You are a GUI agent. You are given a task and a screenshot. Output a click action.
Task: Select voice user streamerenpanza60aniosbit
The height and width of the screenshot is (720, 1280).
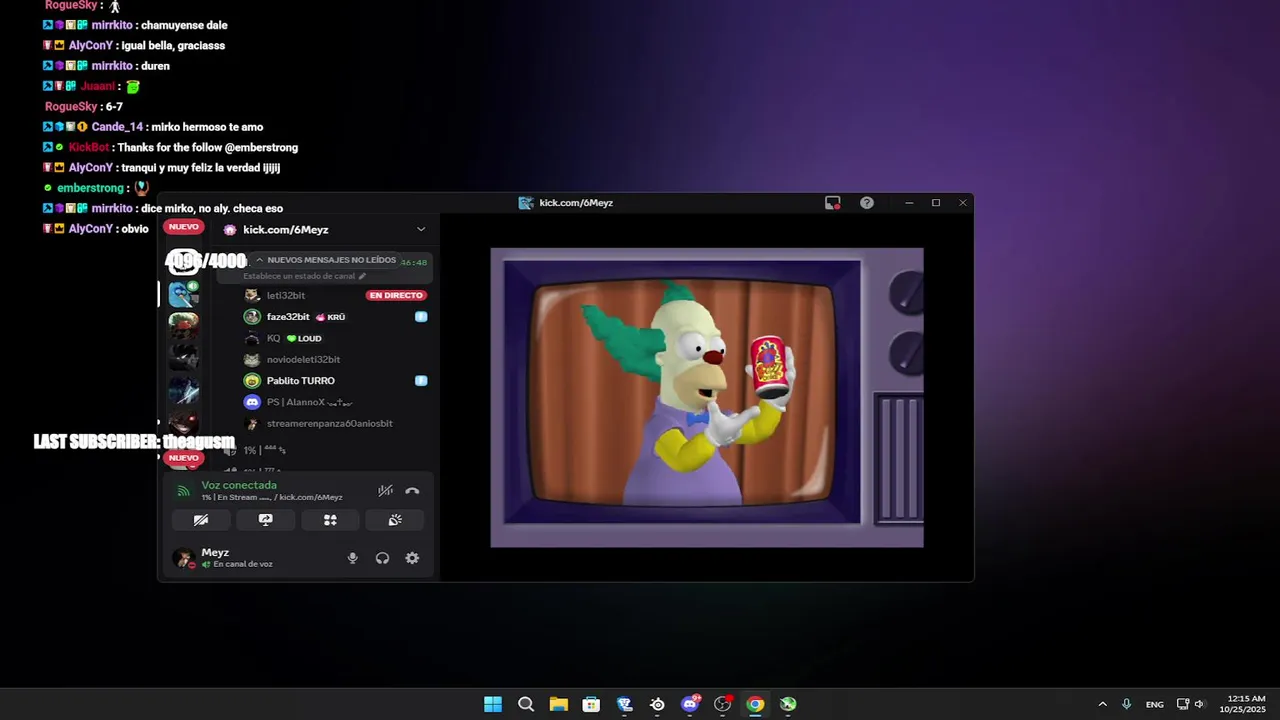click(x=329, y=423)
